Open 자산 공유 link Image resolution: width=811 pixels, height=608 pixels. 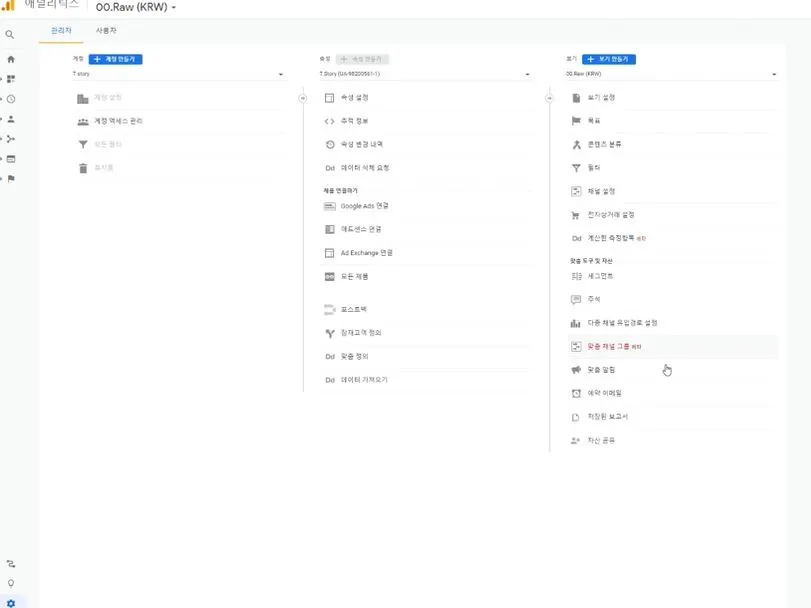pyautogui.click(x=601, y=441)
